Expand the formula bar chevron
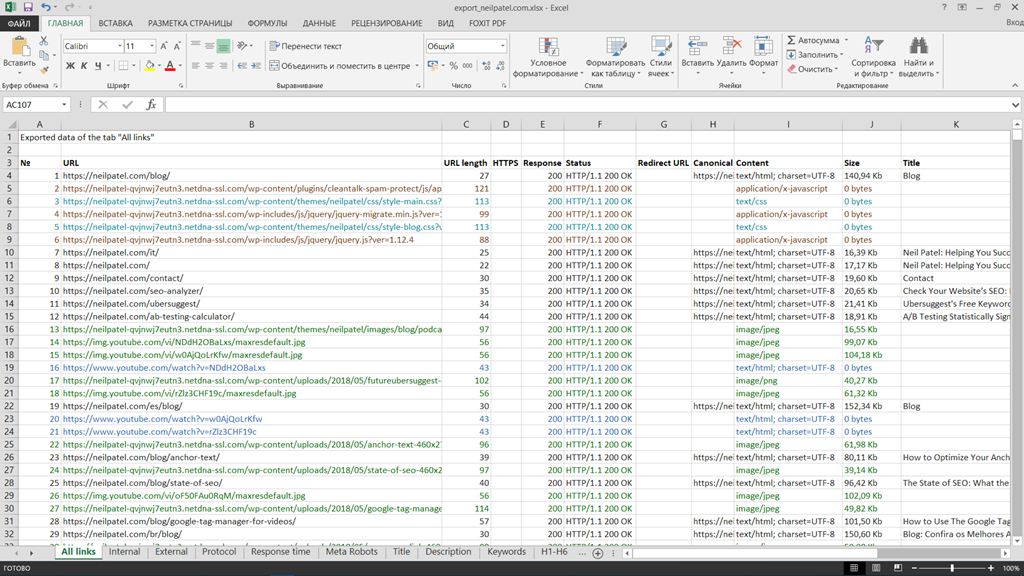1024x576 pixels. click(1016, 104)
